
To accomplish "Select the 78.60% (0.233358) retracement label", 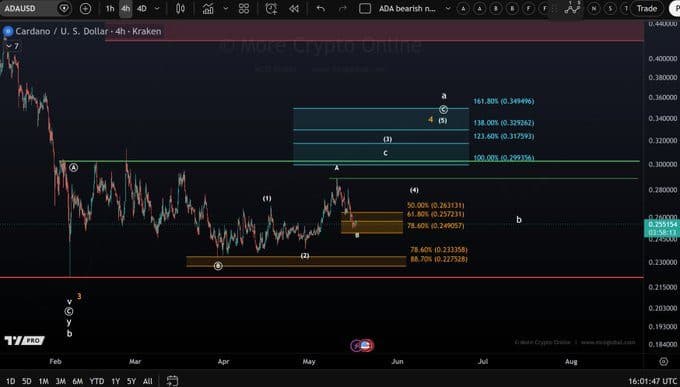I will tap(439, 250).
